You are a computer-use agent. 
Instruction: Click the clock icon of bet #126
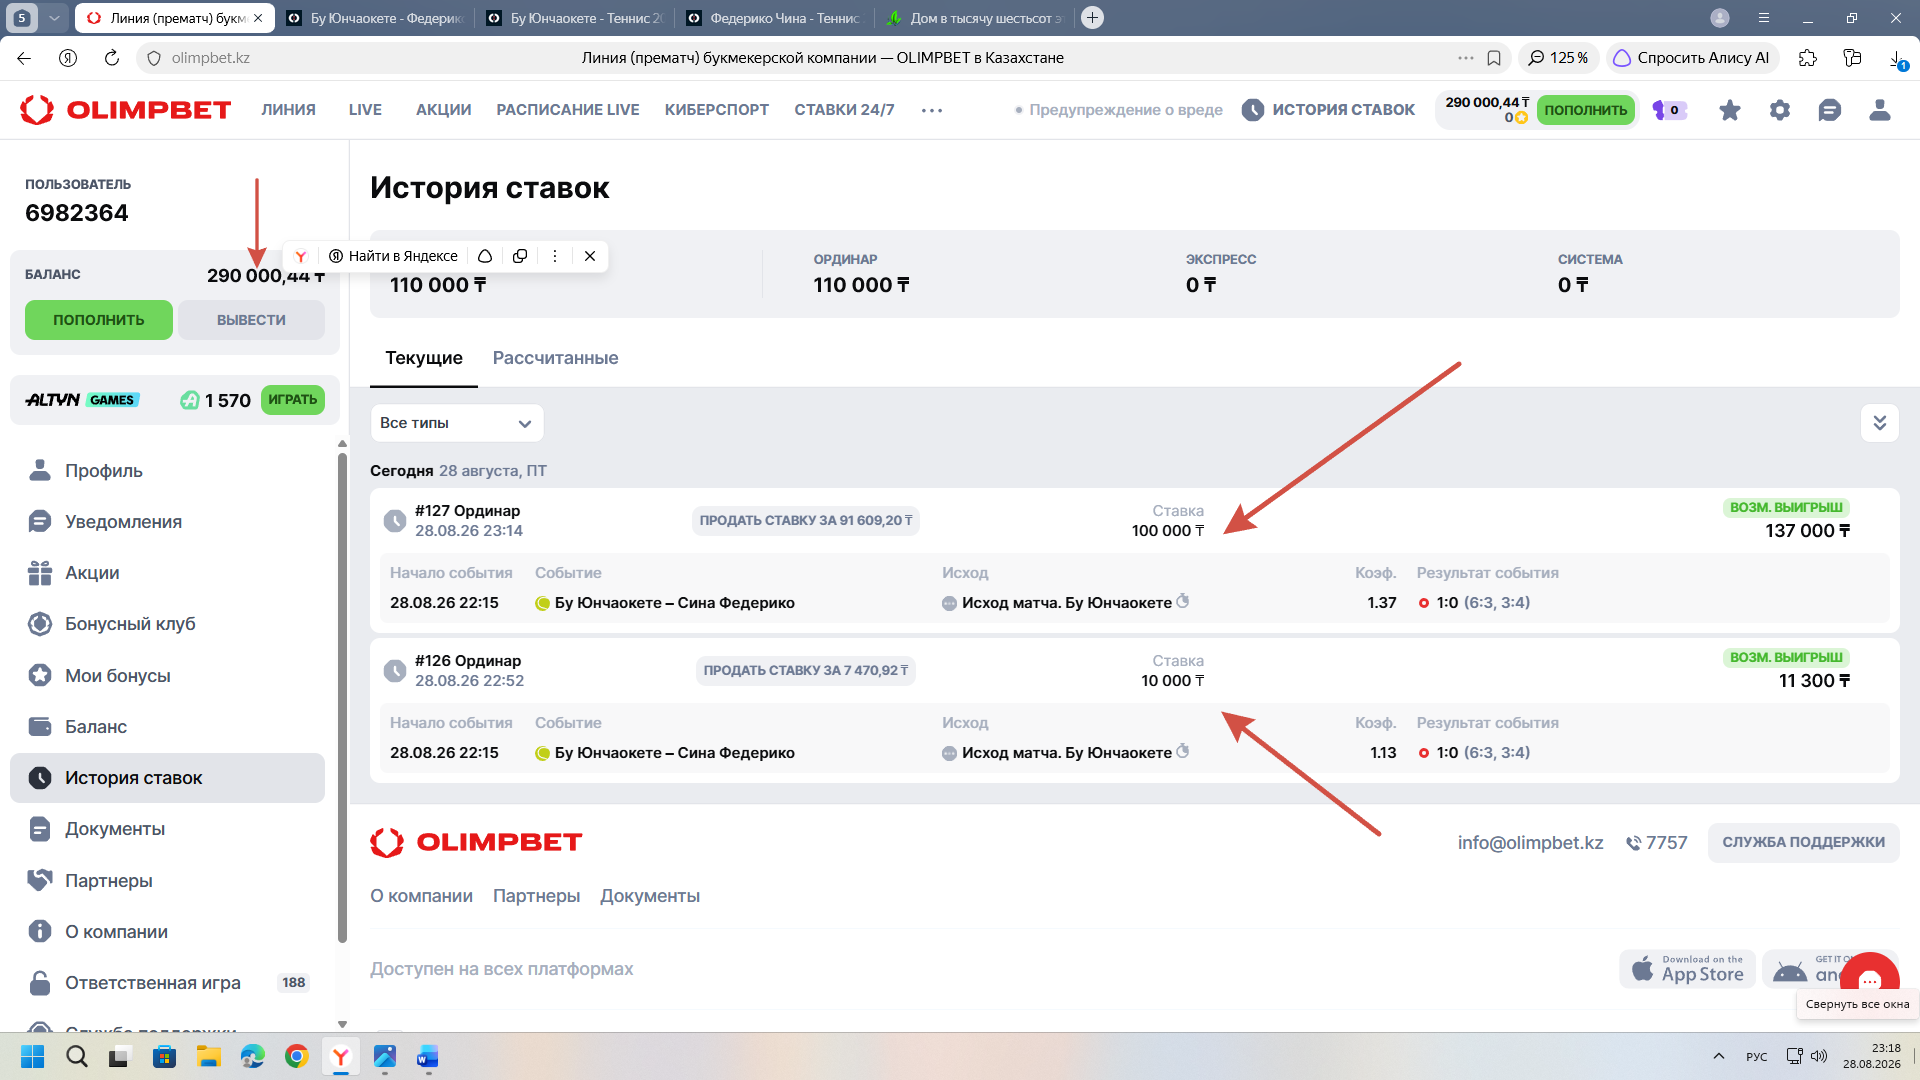click(x=395, y=671)
